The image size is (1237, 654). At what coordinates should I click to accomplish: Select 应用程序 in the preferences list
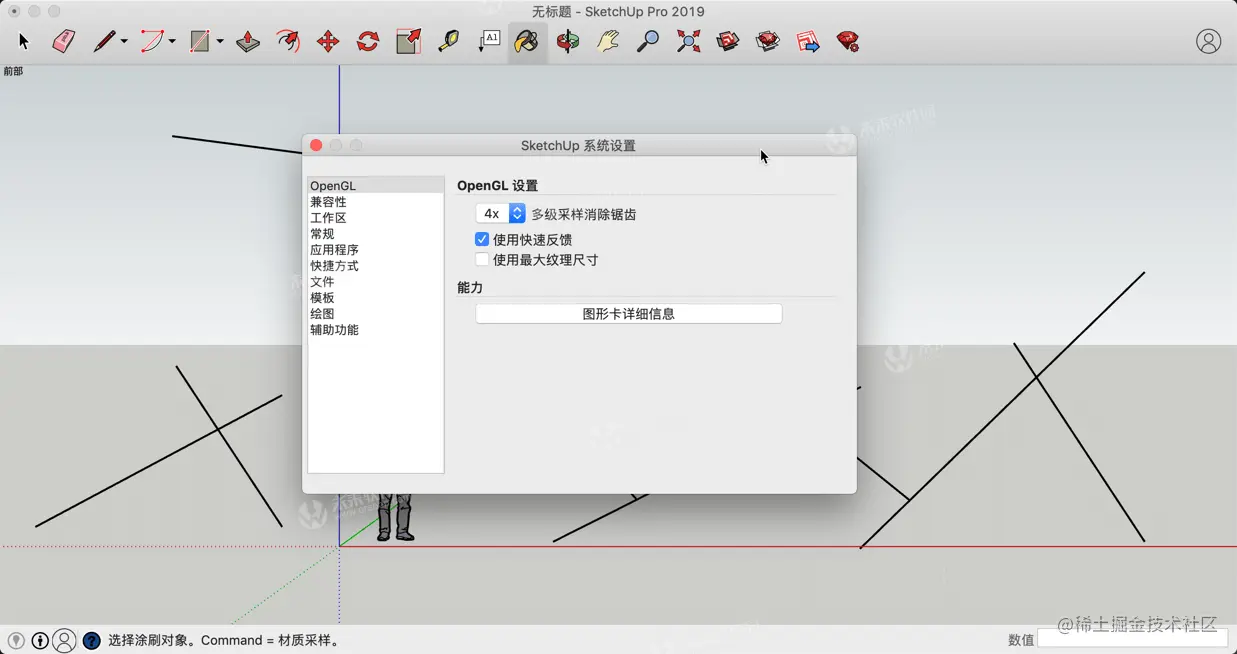tap(376, 250)
